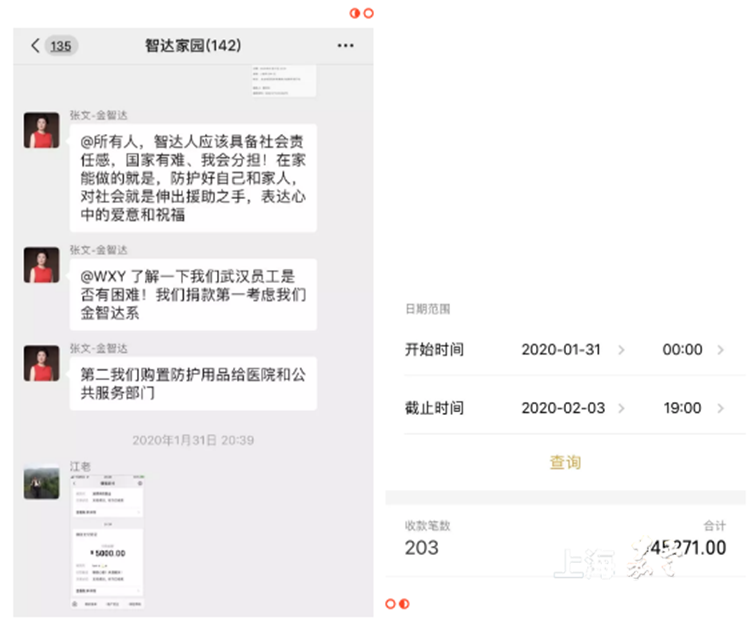The height and width of the screenshot is (632, 750).
Task: Tap the back arrow in the chat header
Action: pyautogui.click(x=35, y=45)
